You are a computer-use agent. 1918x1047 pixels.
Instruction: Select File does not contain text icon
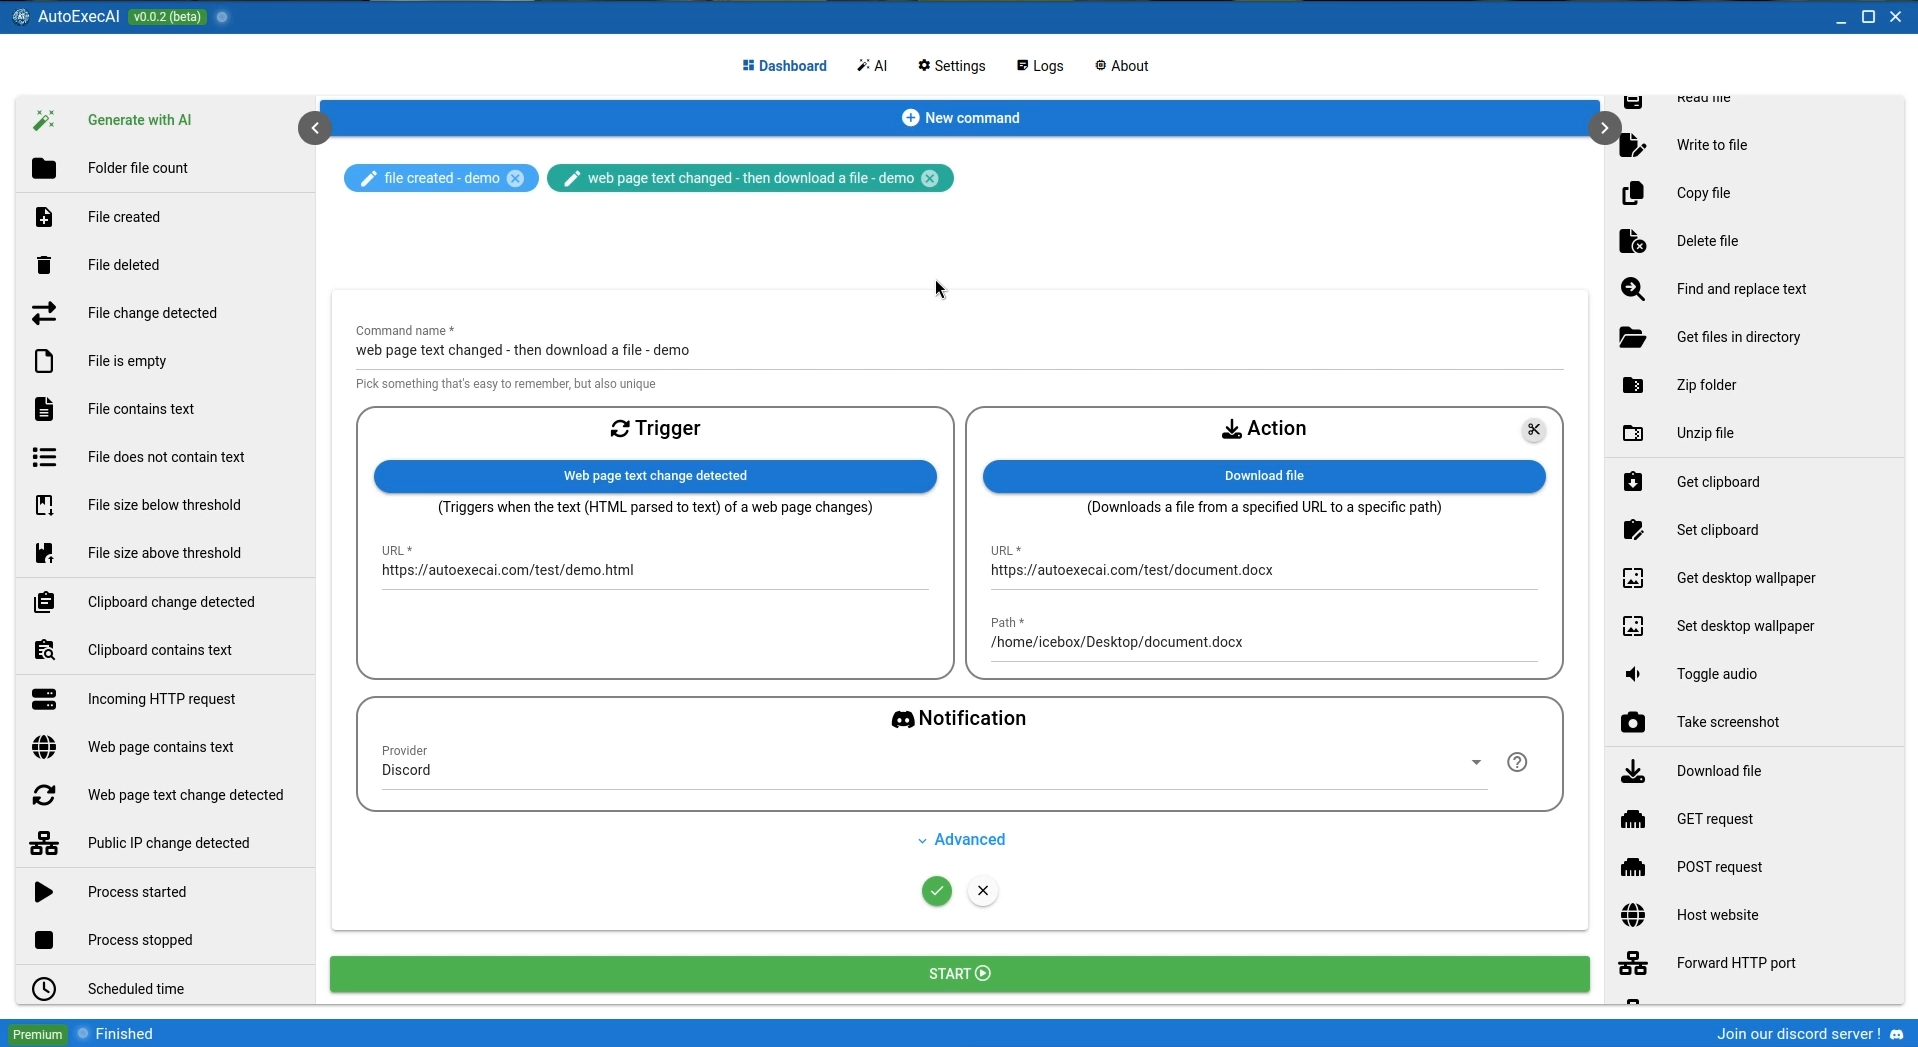point(44,457)
